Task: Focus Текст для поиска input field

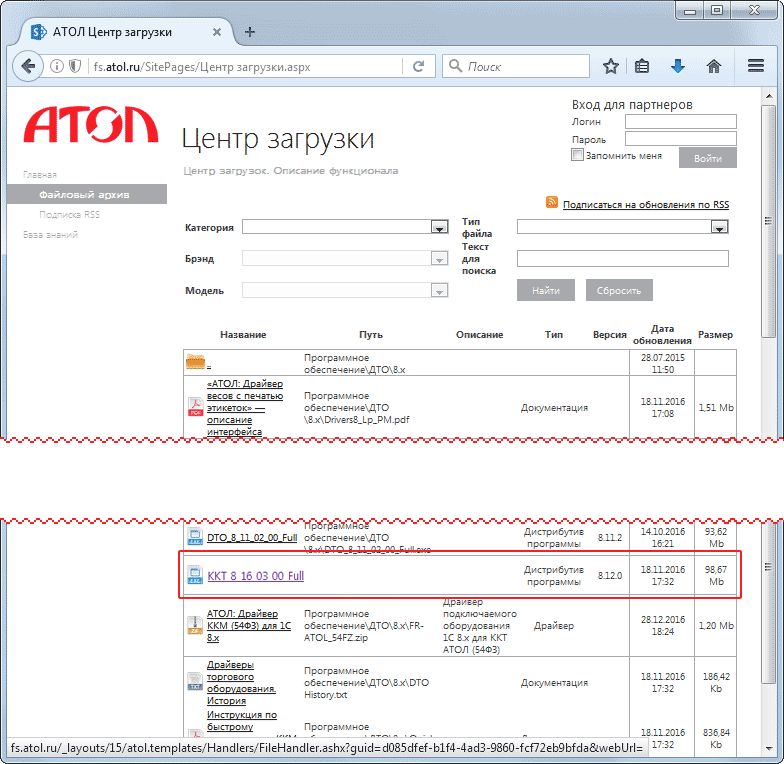Action: coord(622,258)
